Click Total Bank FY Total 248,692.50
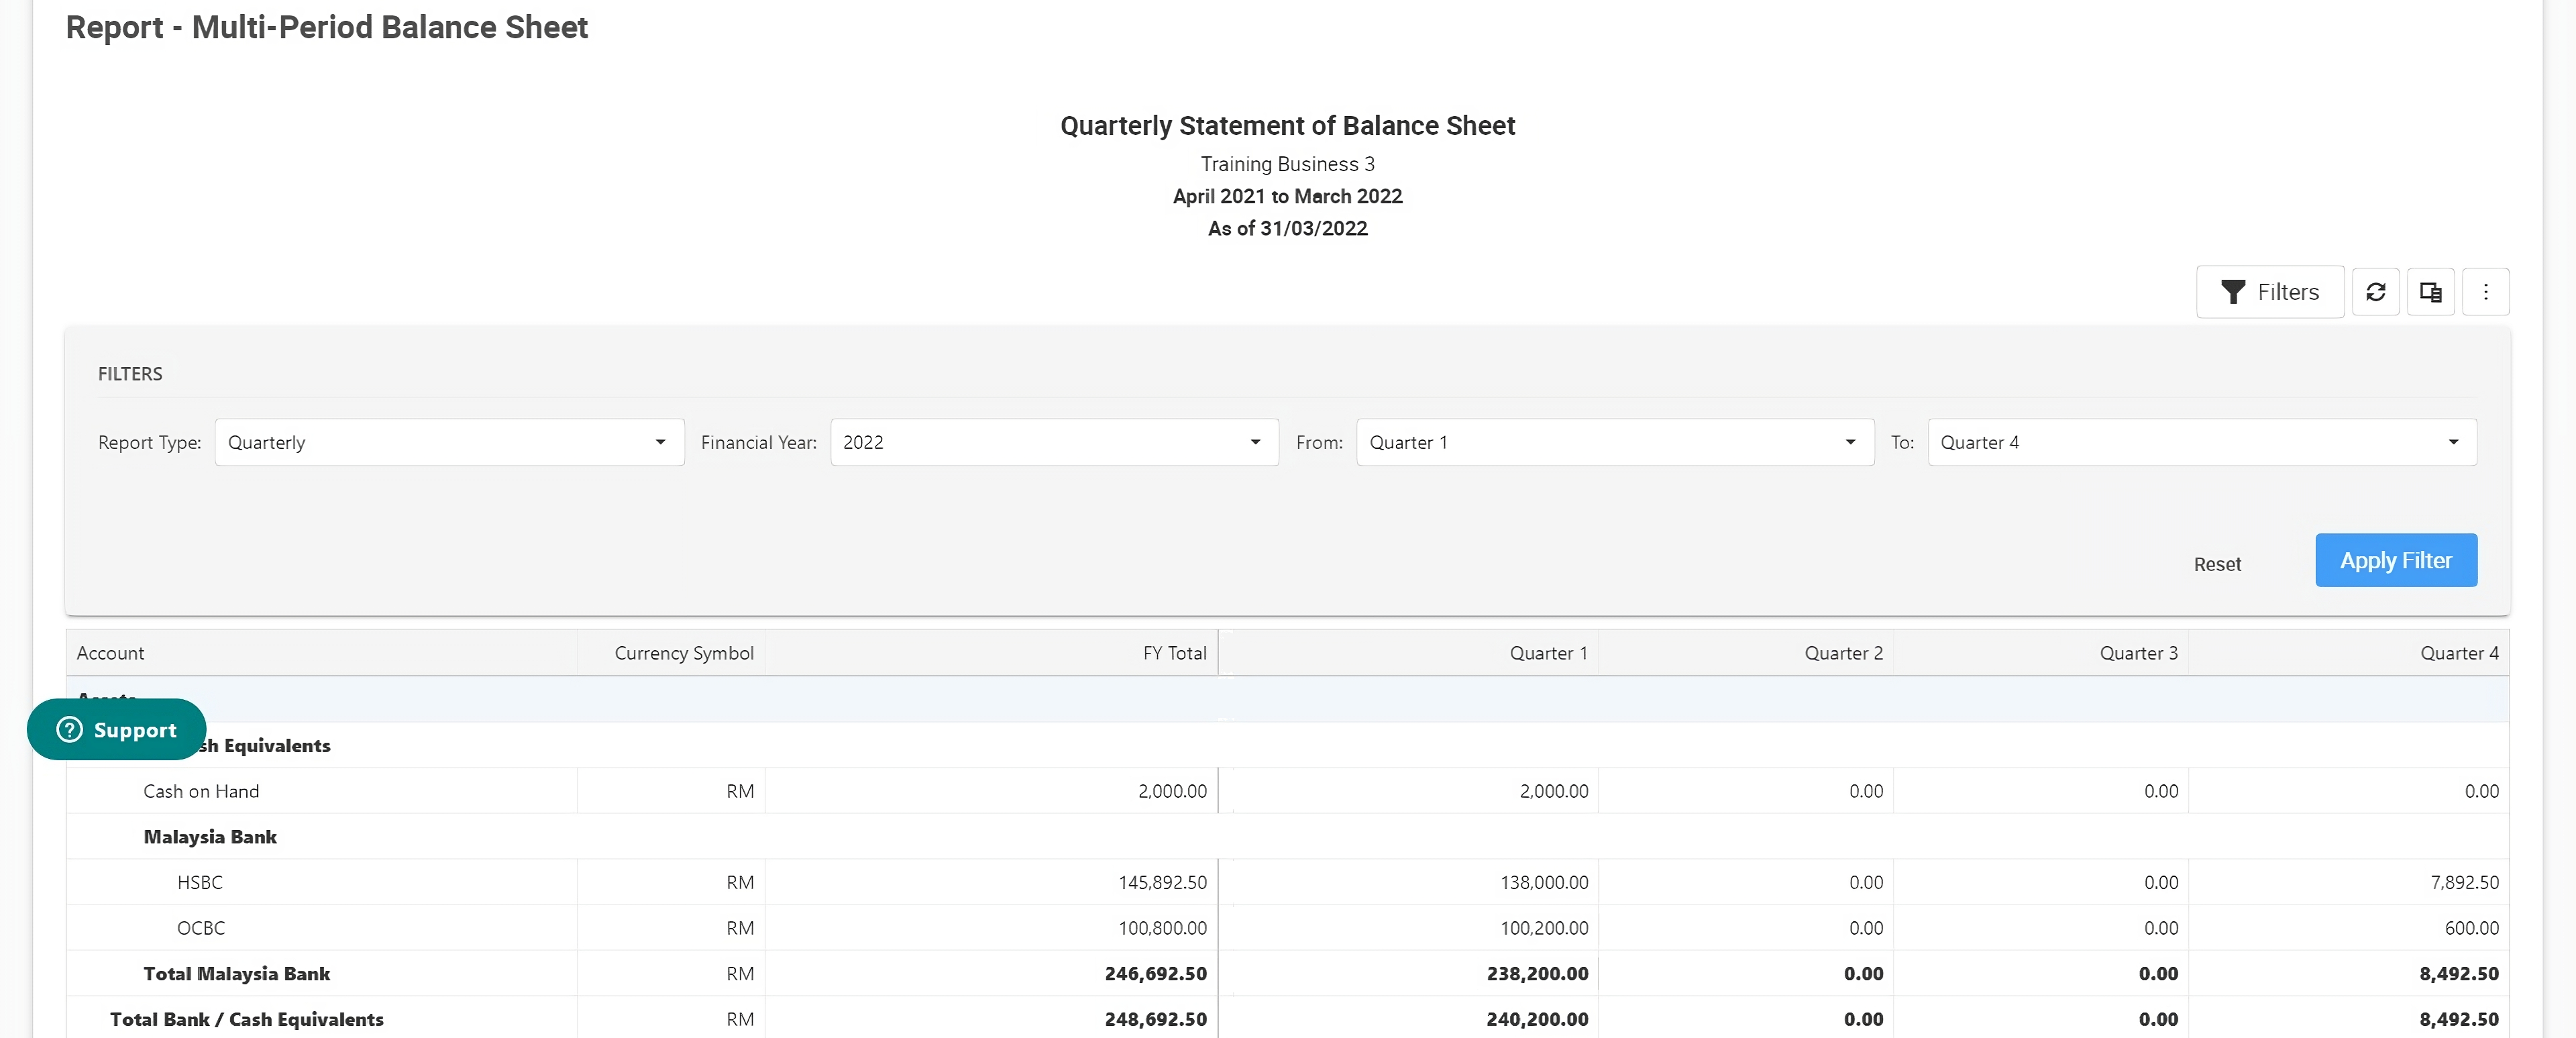2576x1038 pixels. (1155, 1020)
